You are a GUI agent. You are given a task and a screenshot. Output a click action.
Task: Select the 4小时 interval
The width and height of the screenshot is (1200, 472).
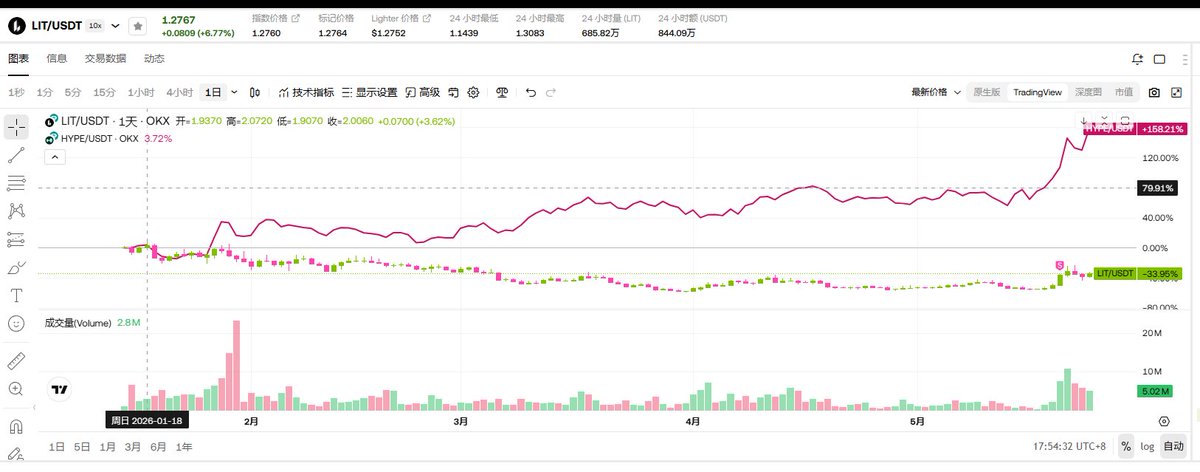click(179, 92)
